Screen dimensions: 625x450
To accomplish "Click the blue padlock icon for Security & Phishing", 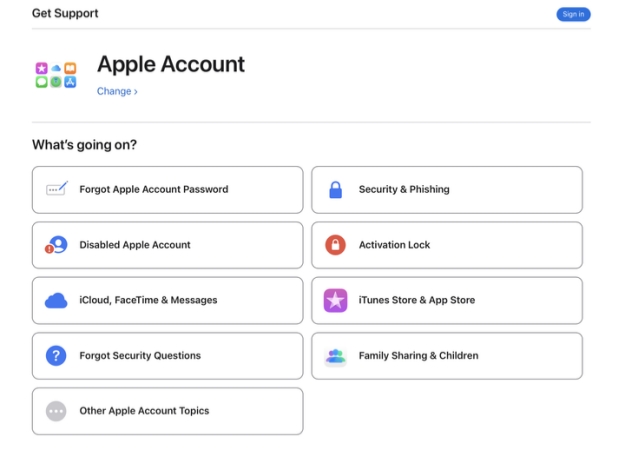I will point(335,190).
